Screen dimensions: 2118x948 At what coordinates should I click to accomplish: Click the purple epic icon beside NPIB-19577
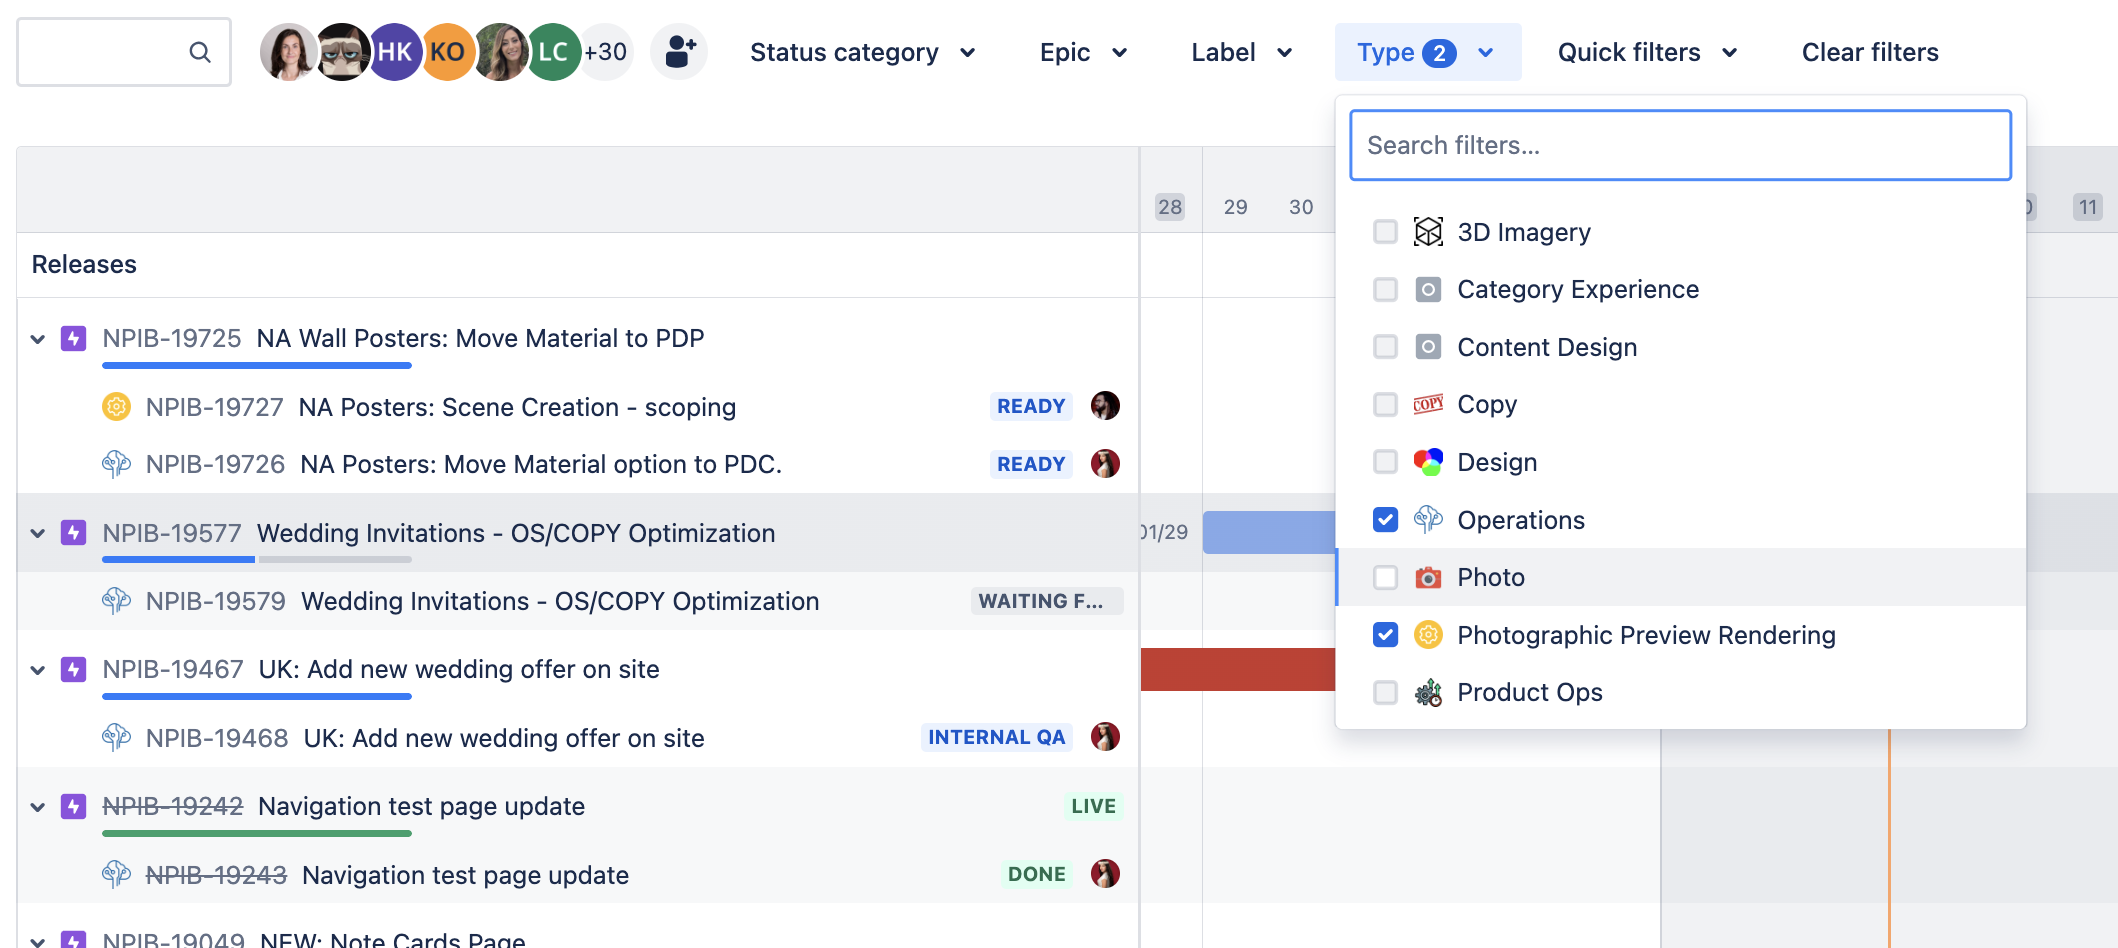[73, 533]
